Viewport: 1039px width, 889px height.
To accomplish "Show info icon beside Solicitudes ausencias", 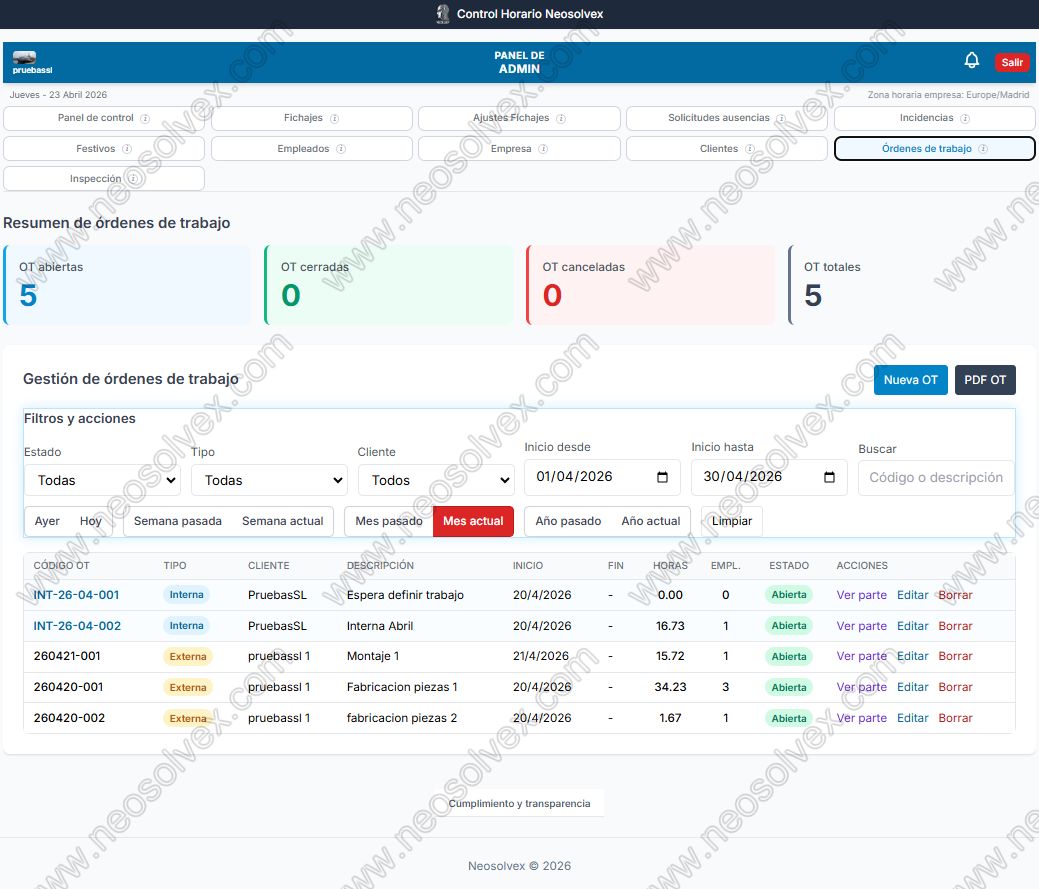I will pos(781,119).
